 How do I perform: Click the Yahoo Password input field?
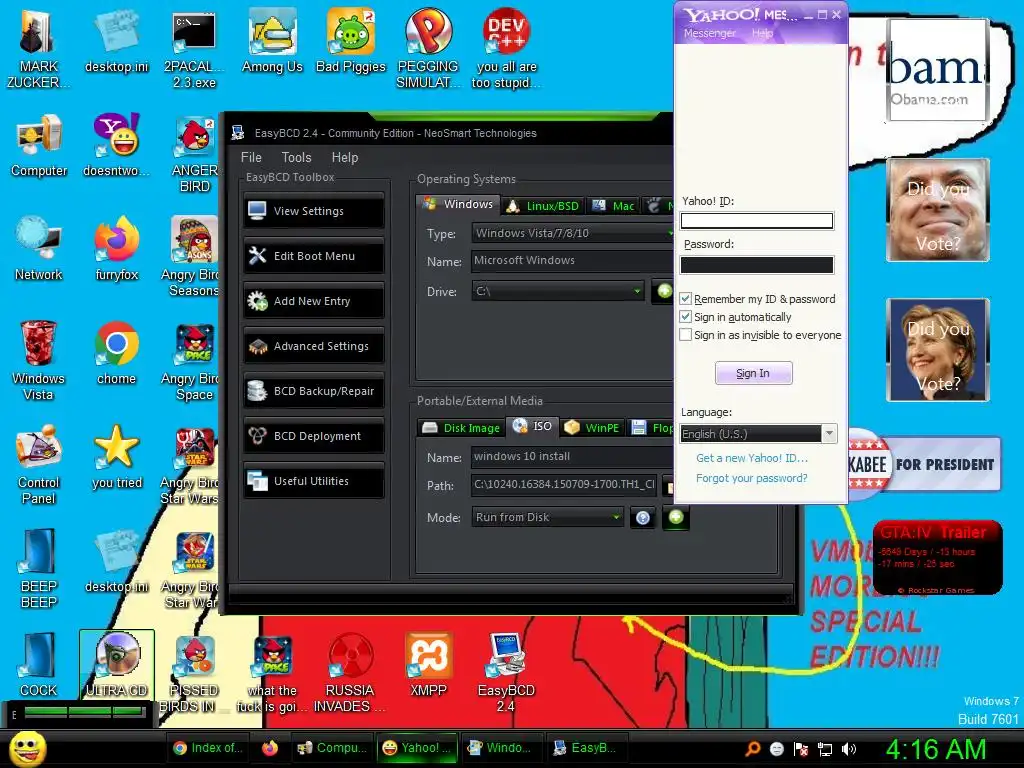[x=757, y=264]
